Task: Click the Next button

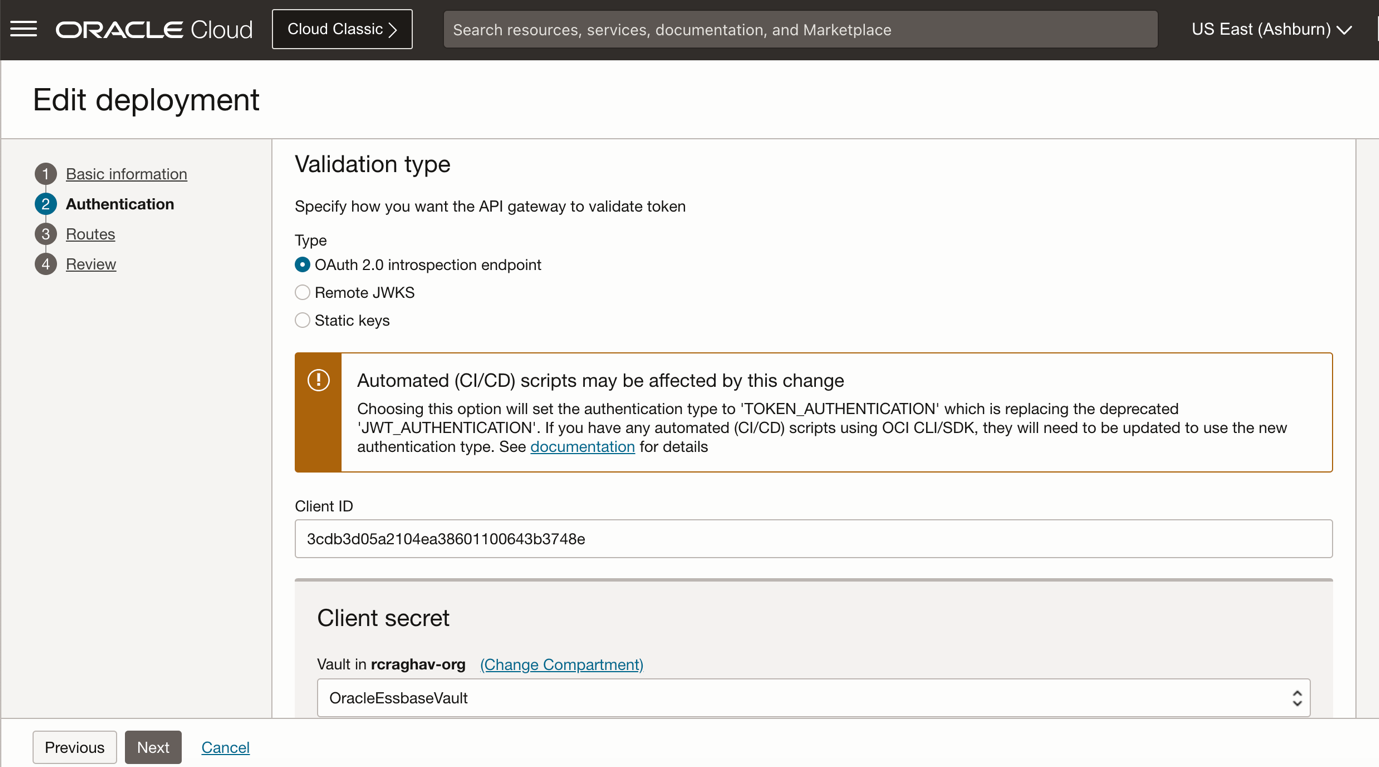Action: (153, 747)
